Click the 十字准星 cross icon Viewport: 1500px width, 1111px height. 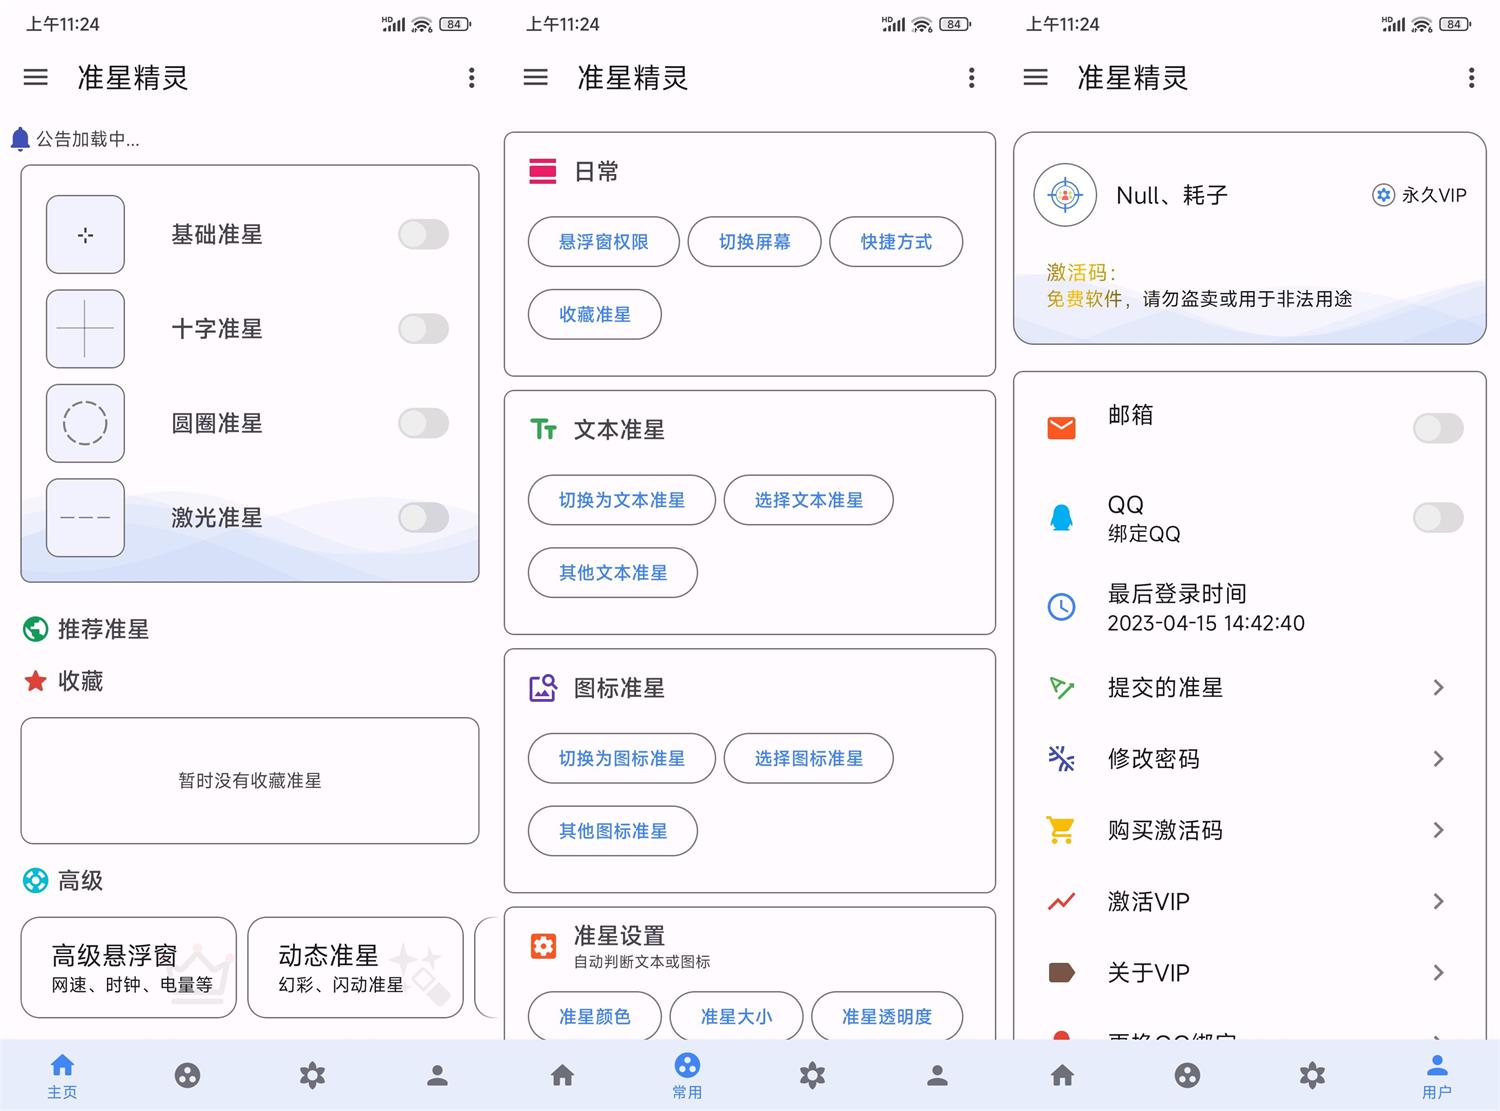[x=85, y=328]
